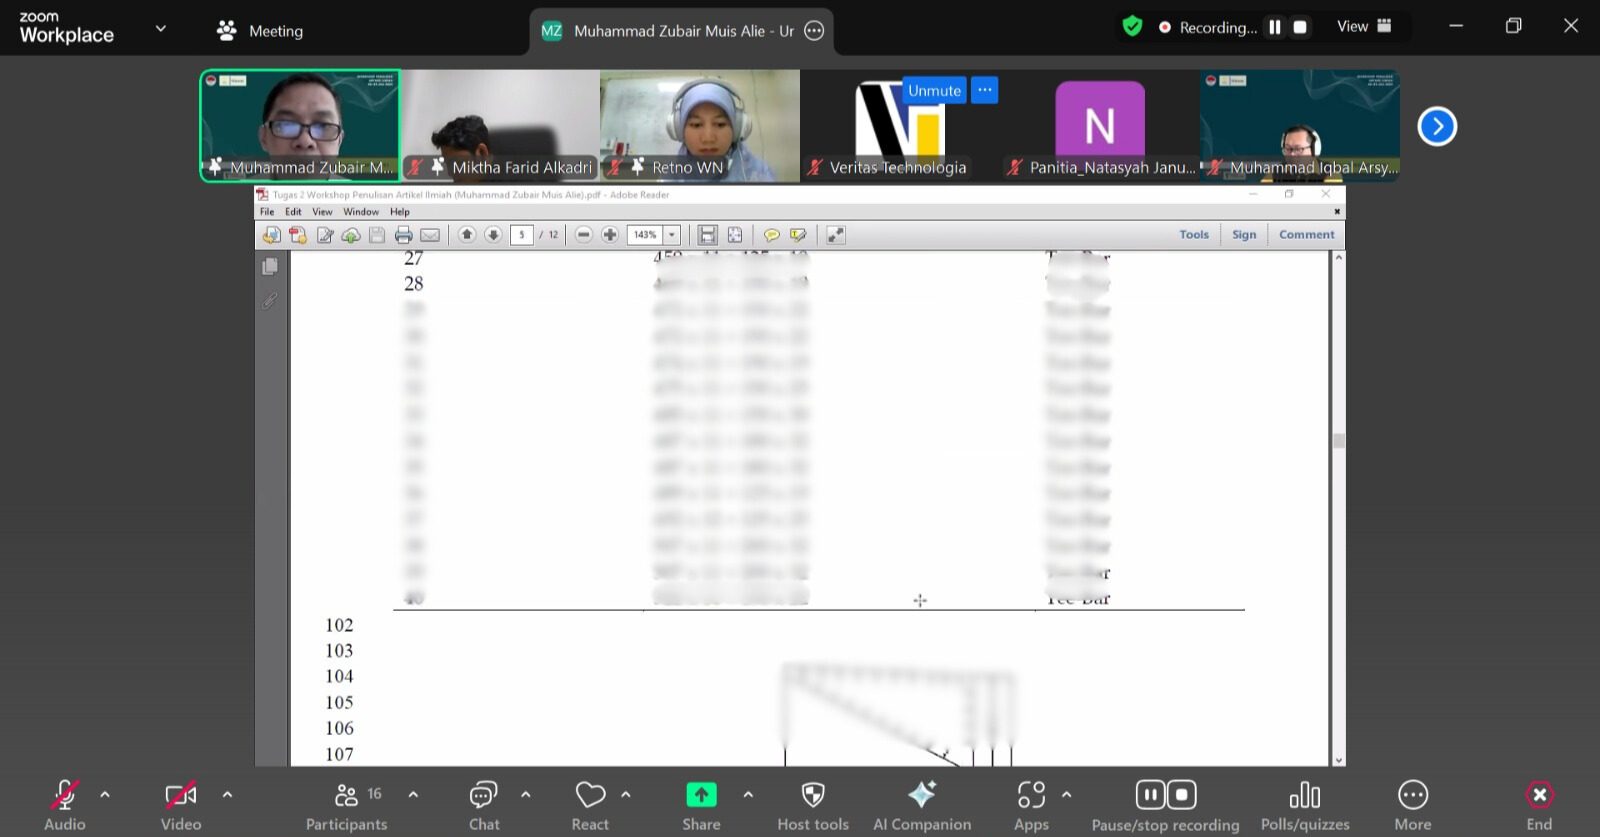
Task: Open the Zoom Workplace dropdown chevron
Action: [x=160, y=28]
